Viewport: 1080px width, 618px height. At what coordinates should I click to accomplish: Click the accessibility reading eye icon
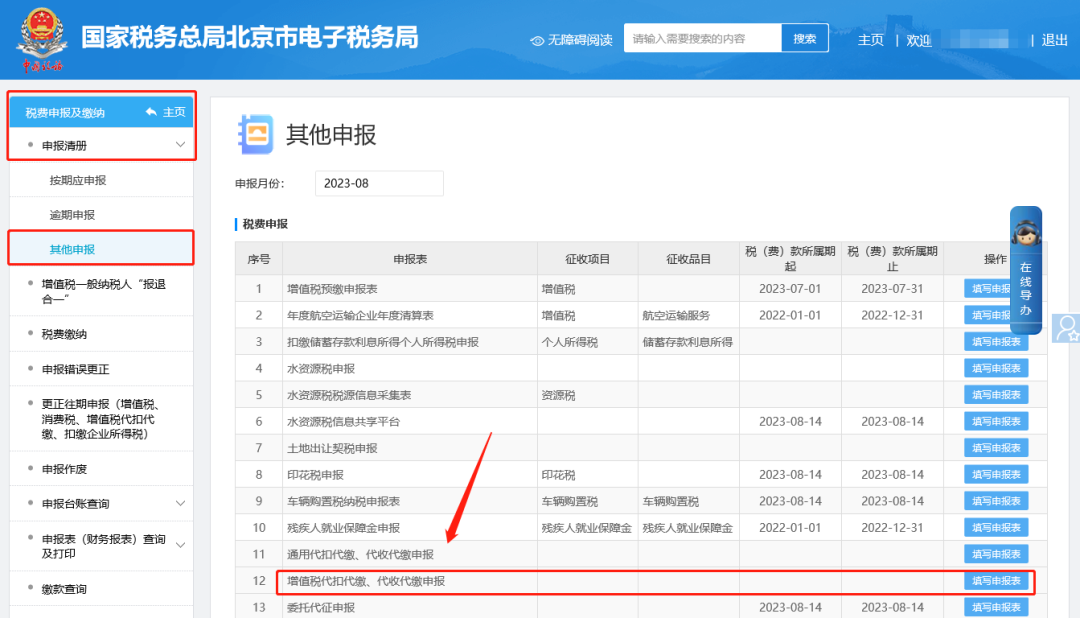tap(537, 41)
